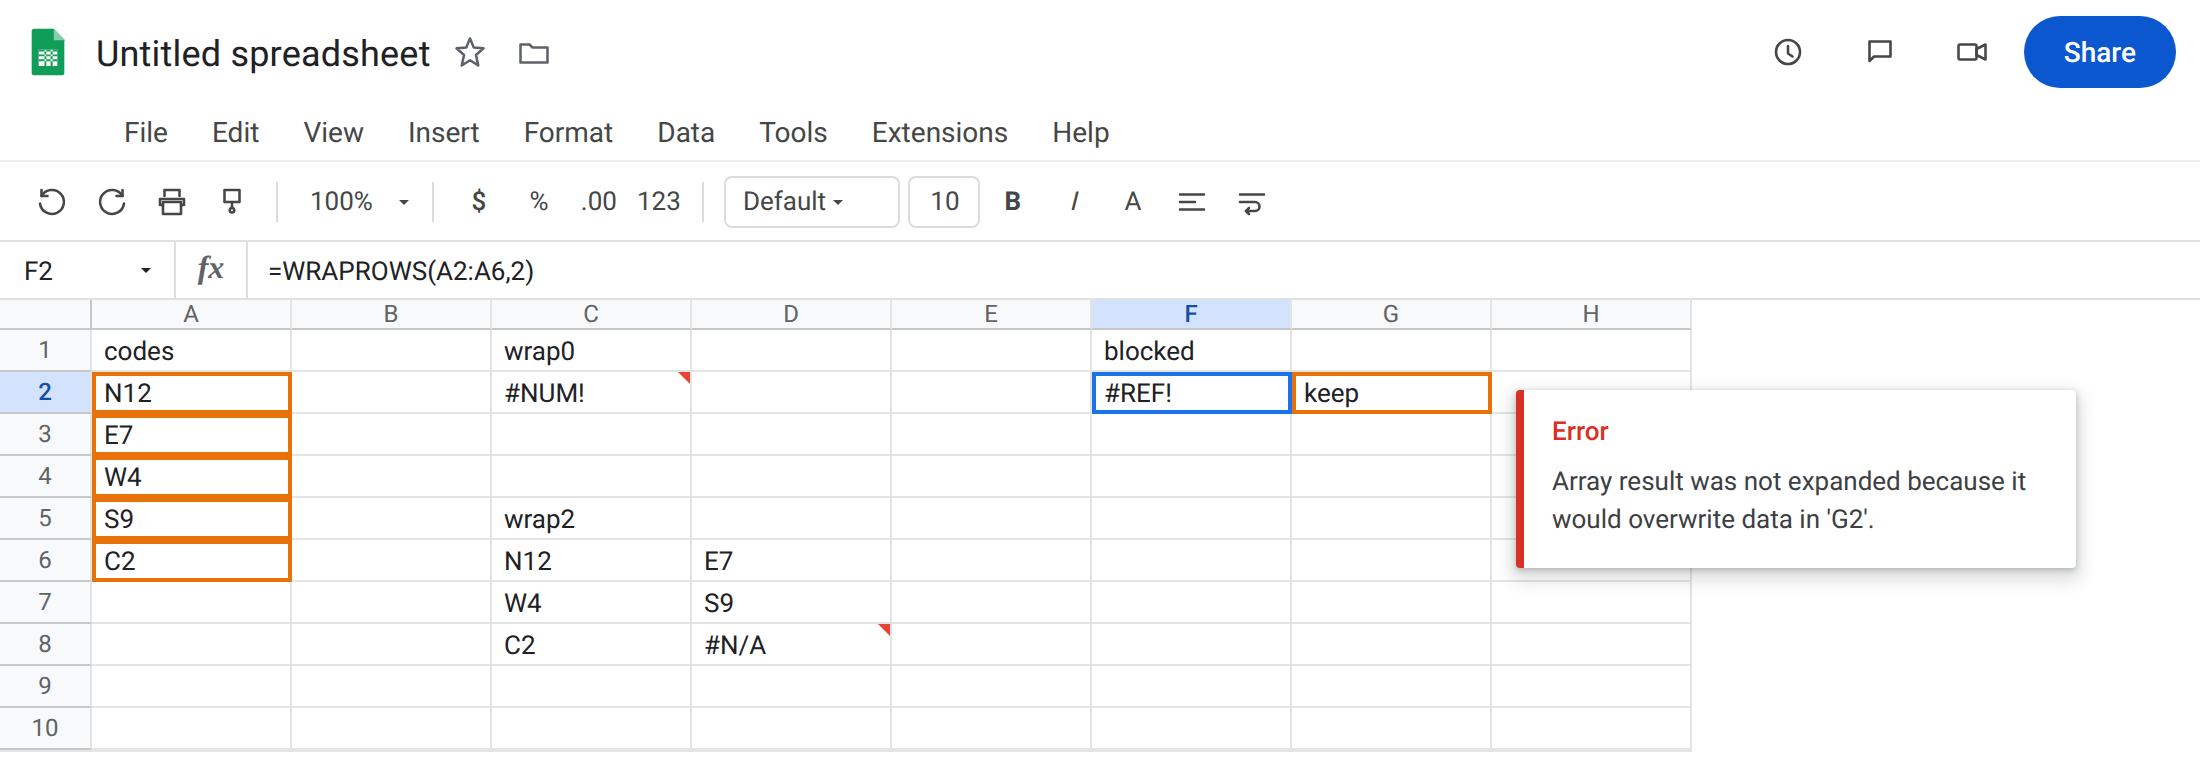Viewport: 2200px width, 768px height.
Task: Open the 100% zoom dropdown
Action: click(360, 202)
